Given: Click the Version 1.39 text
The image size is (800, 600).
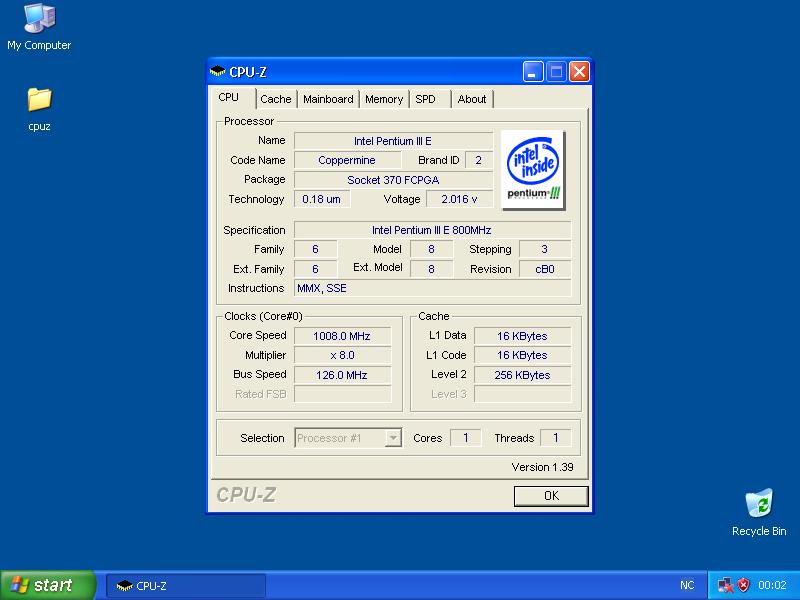Looking at the screenshot, I should point(542,467).
